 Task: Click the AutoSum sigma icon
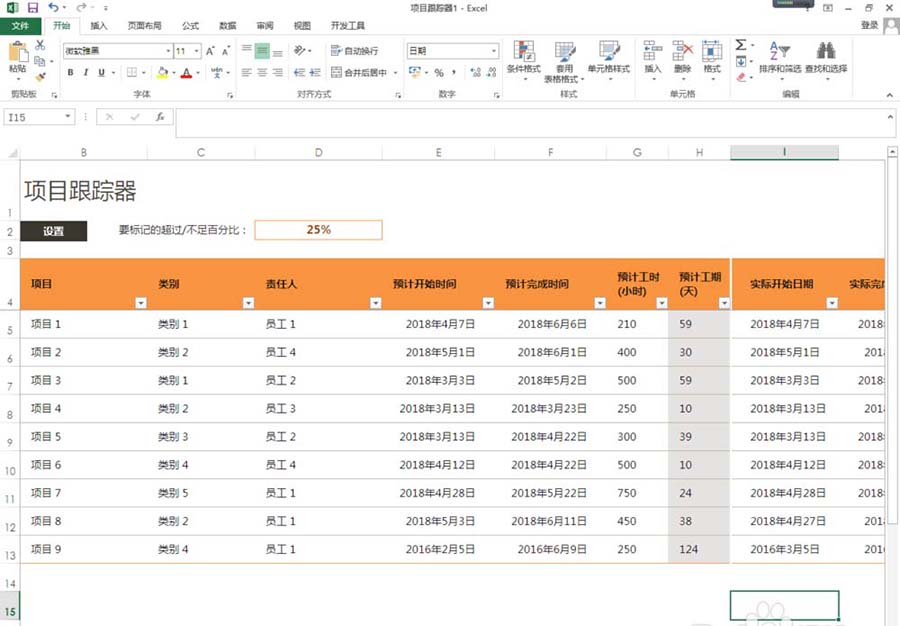point(741,45)
